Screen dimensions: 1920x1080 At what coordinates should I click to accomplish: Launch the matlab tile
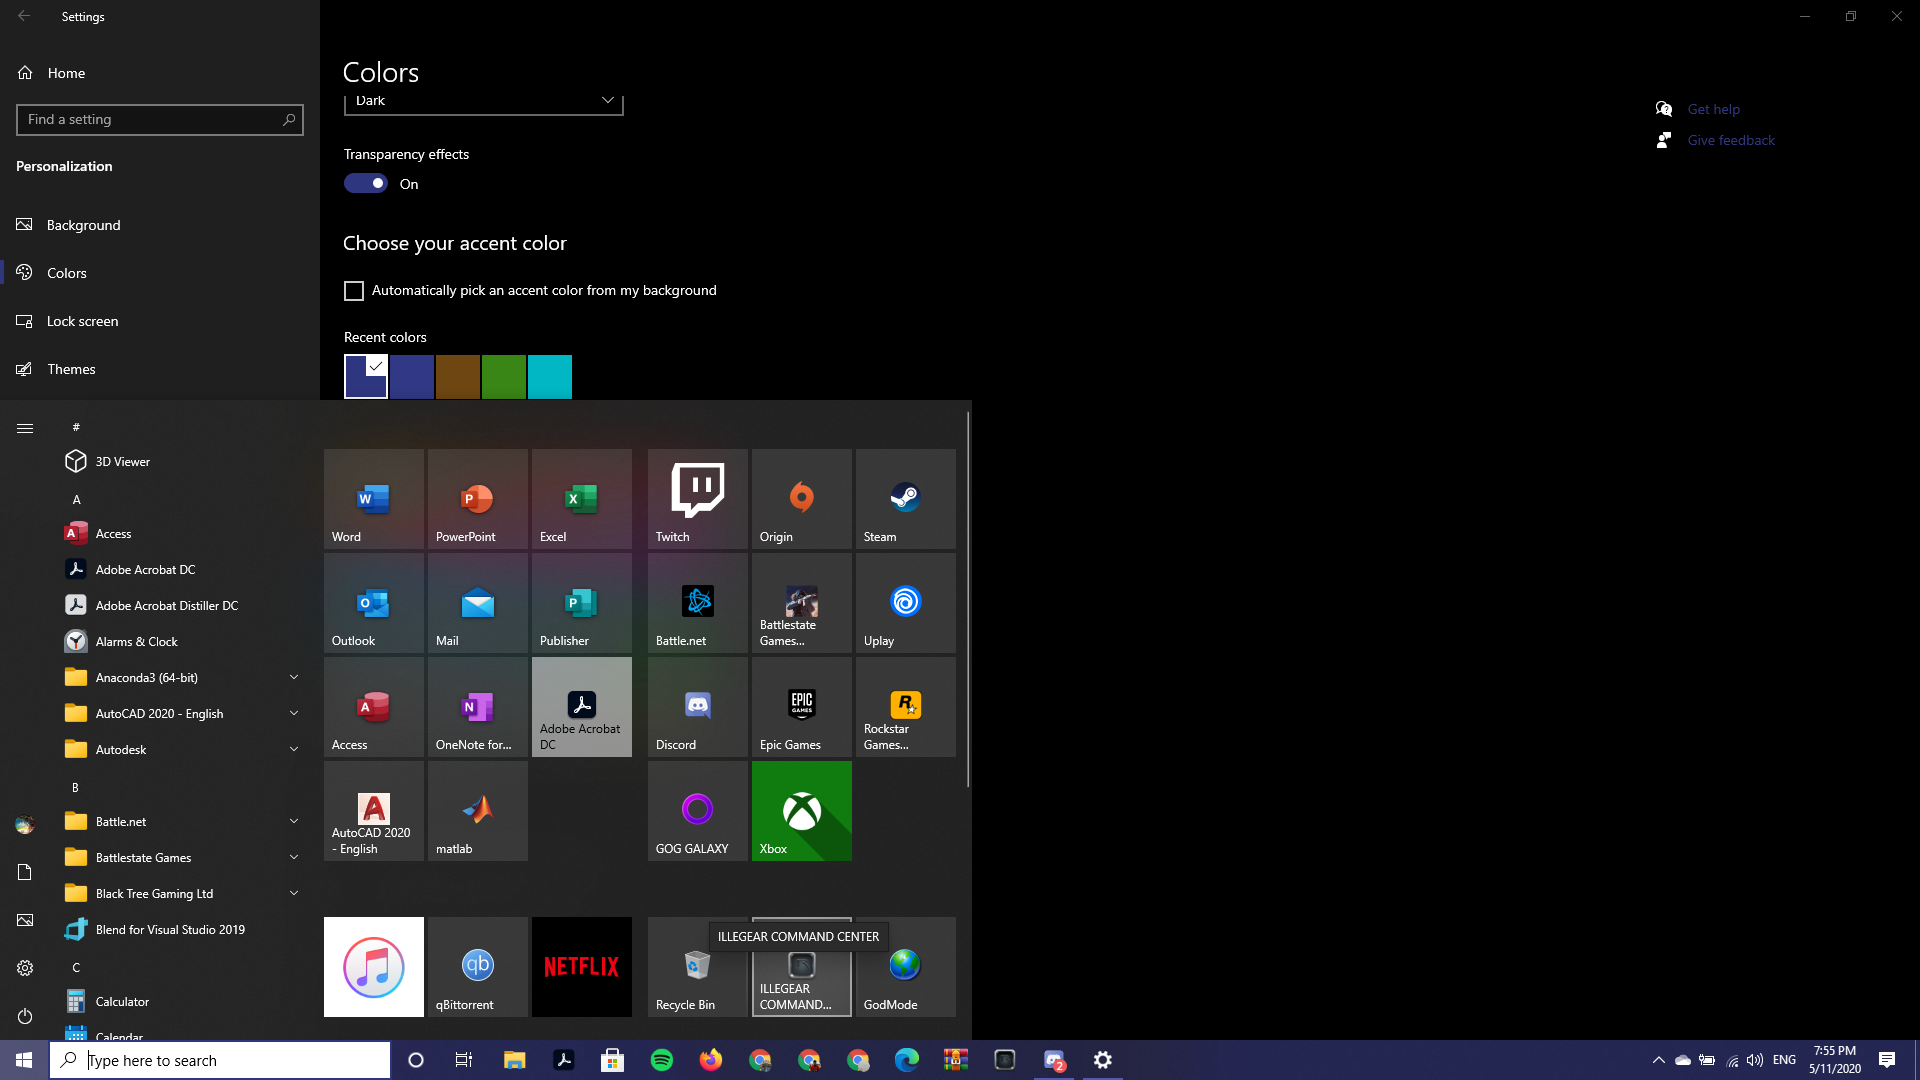coord(477,811)
